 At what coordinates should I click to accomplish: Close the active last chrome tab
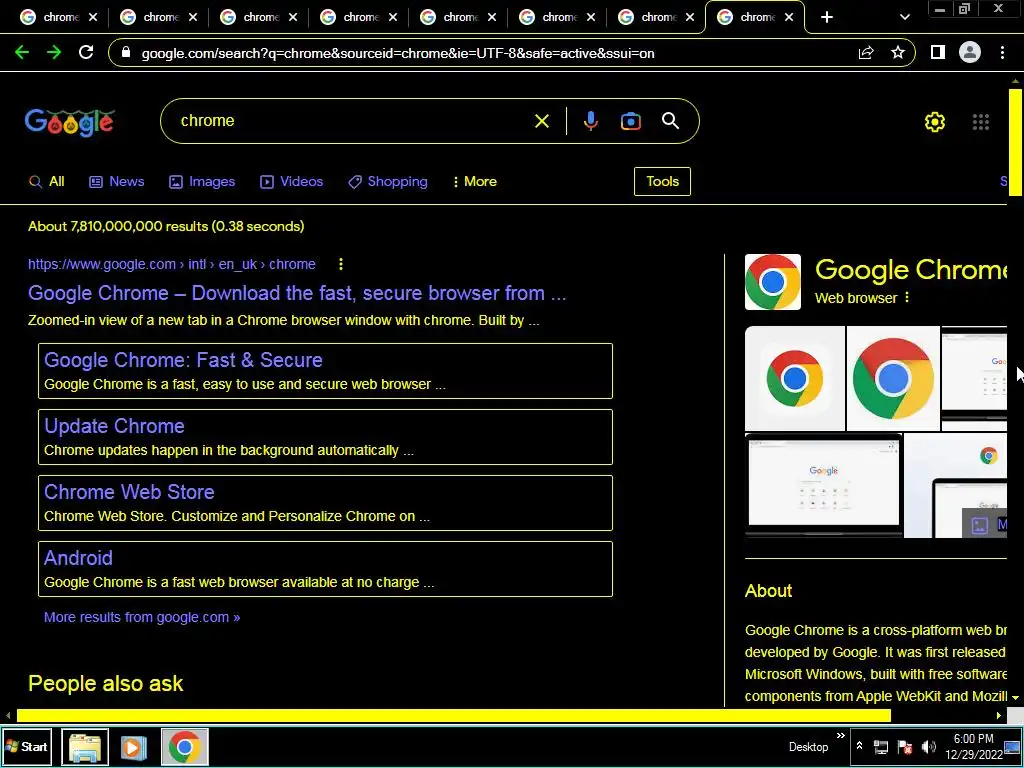(x=789, y=18)
